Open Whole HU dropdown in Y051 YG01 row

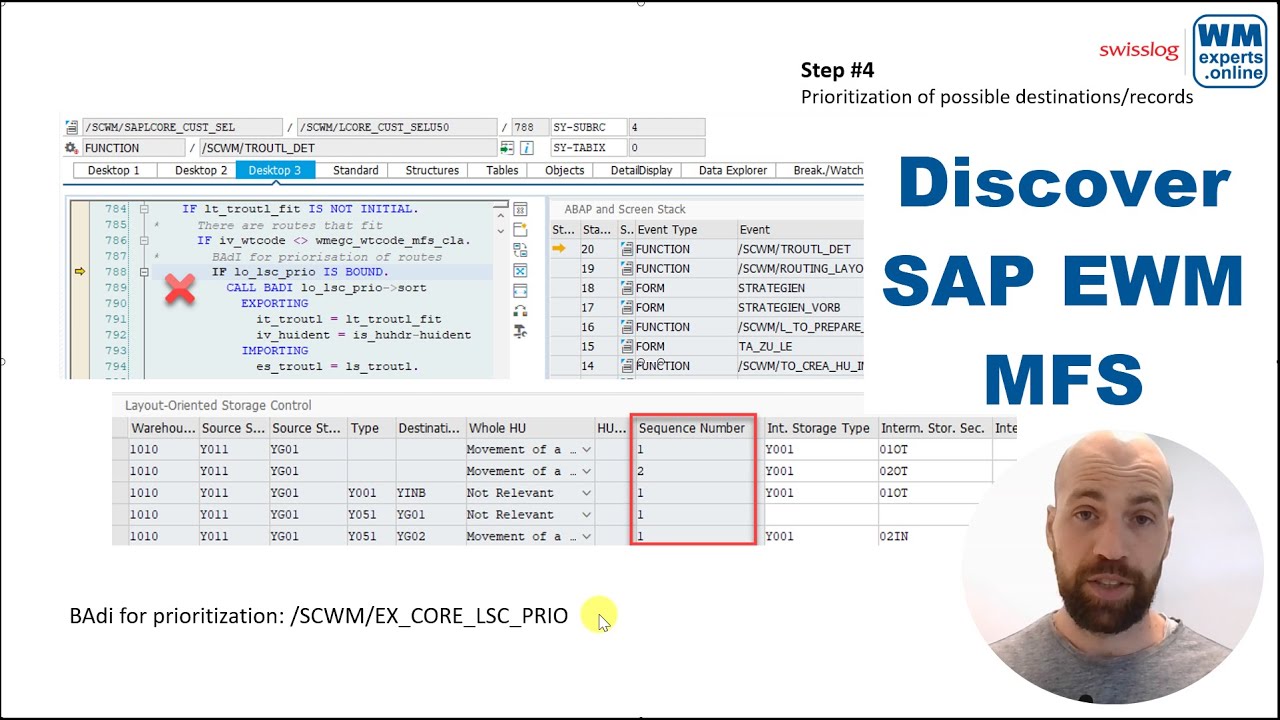click(x=586, y=515)
